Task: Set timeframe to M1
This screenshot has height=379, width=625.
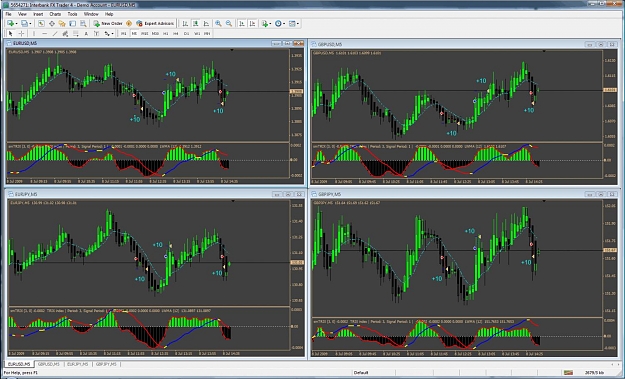Action: 124,33
